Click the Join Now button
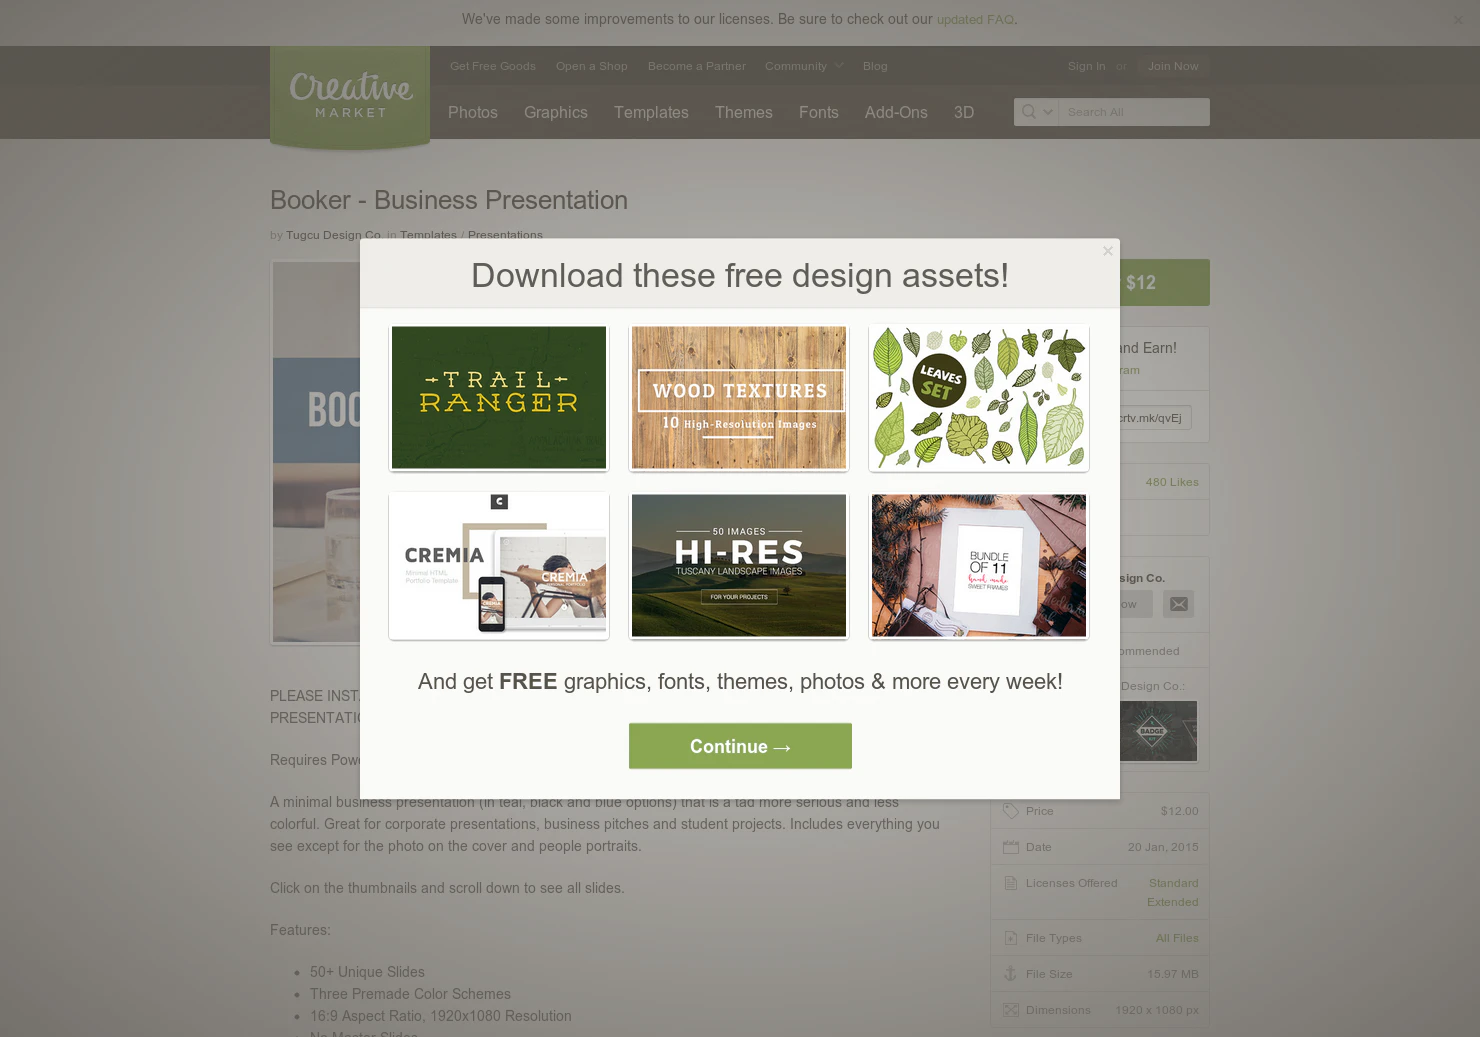Viewport: 1480px width, 1037px height. pos(1173,66)
